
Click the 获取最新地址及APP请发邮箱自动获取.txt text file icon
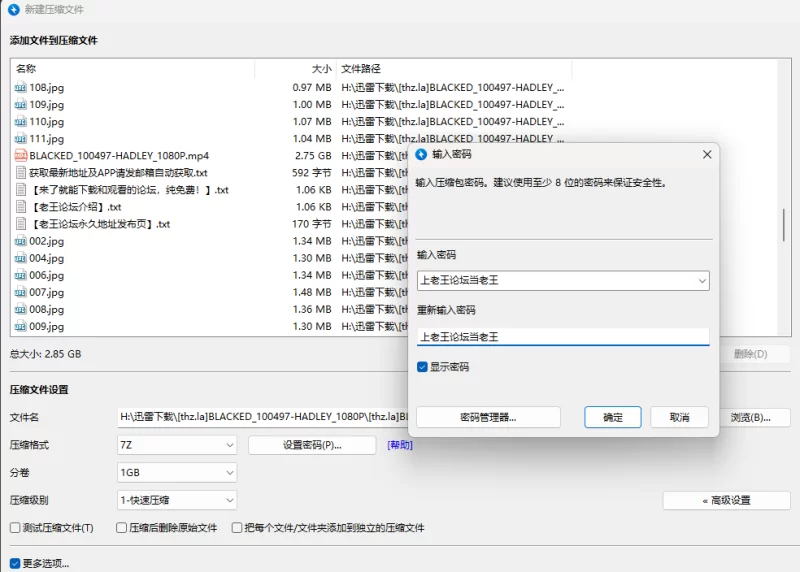click(x=20, y=173)
